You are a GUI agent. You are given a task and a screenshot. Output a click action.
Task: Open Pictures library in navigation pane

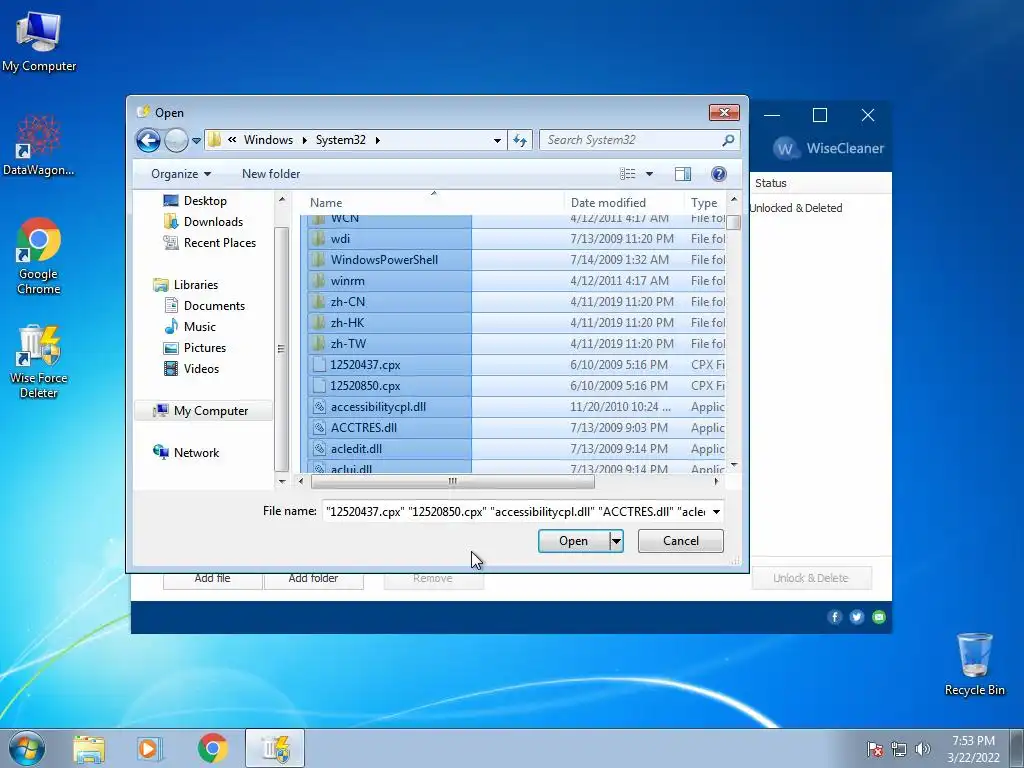pyautogui.click(x=204, y=347)
